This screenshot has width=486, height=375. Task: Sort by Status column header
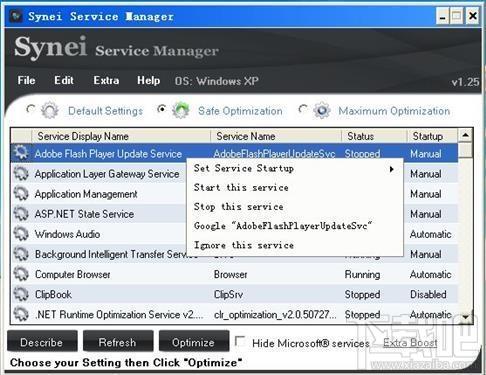click(x=374, y=136)
